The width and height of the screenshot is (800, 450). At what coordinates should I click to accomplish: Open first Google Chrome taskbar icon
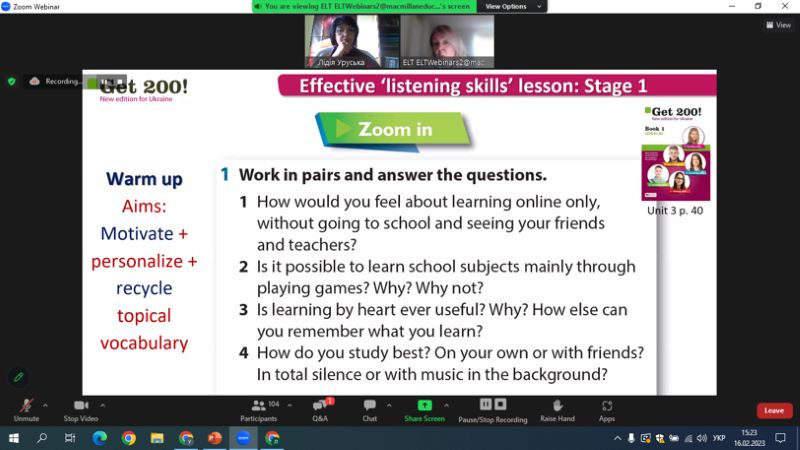pos(129,438)
